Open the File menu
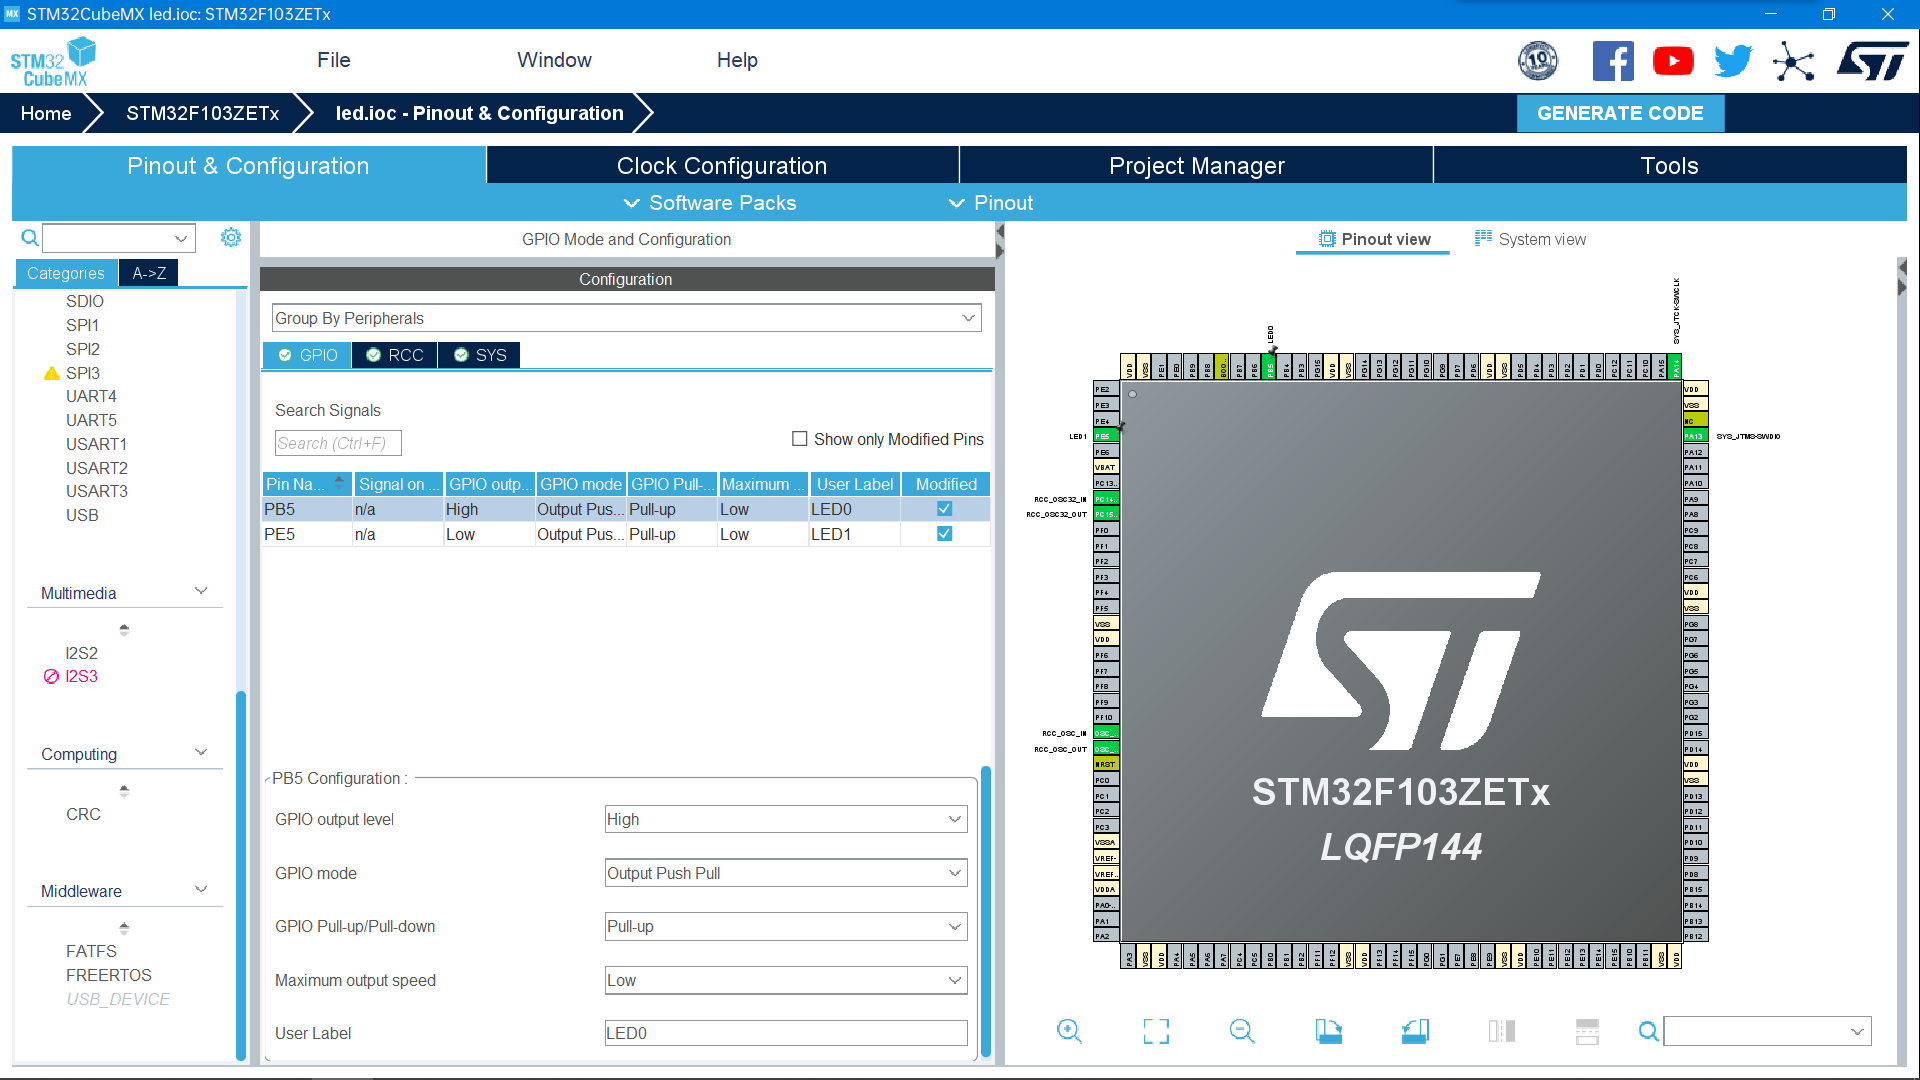Screen dimensions: 1920x1080 point(333,60)
